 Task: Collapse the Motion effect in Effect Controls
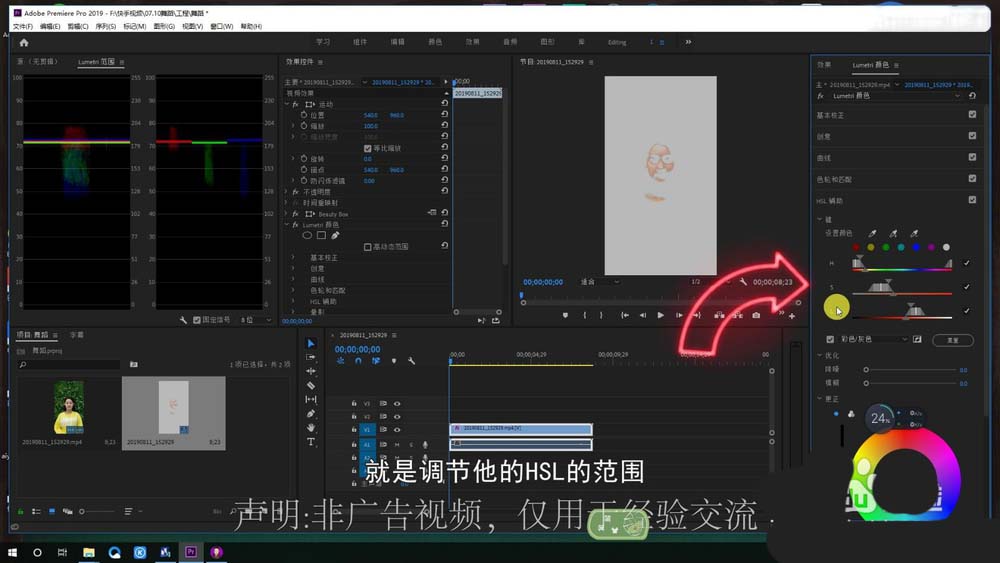point(287,104)
